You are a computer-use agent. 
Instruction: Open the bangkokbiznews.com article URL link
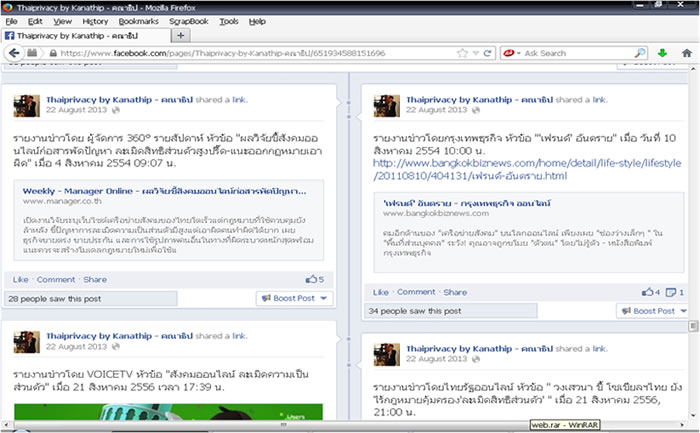[x=527, y=169]
